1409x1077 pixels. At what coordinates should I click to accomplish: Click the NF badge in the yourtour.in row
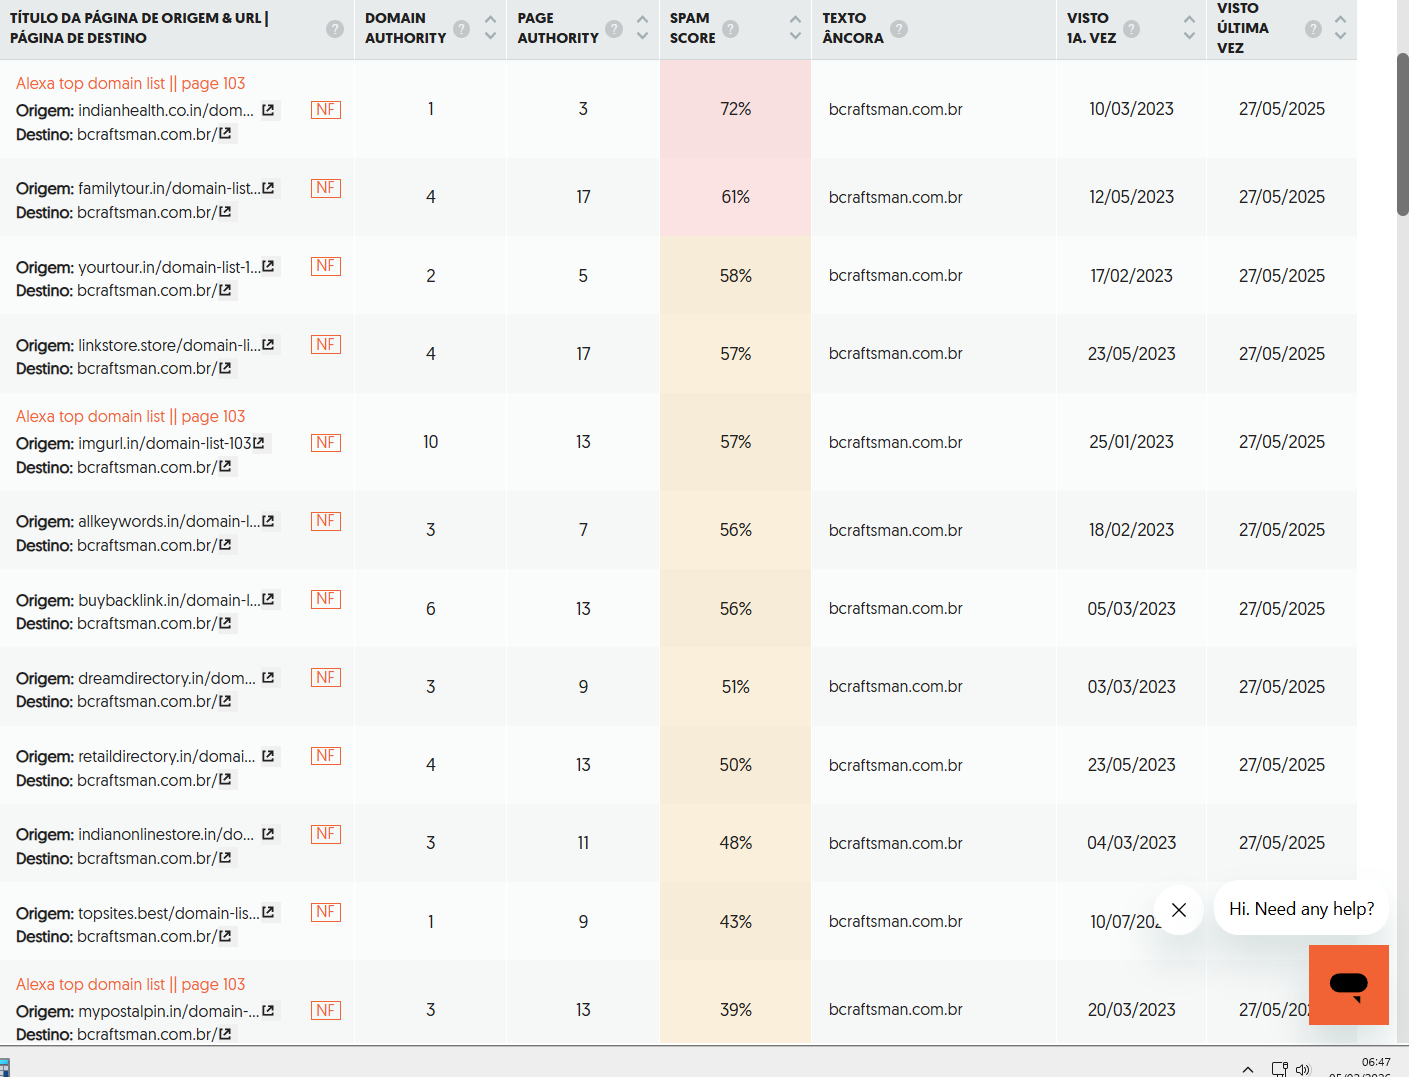pyautogui.click(x=325, y=266)
